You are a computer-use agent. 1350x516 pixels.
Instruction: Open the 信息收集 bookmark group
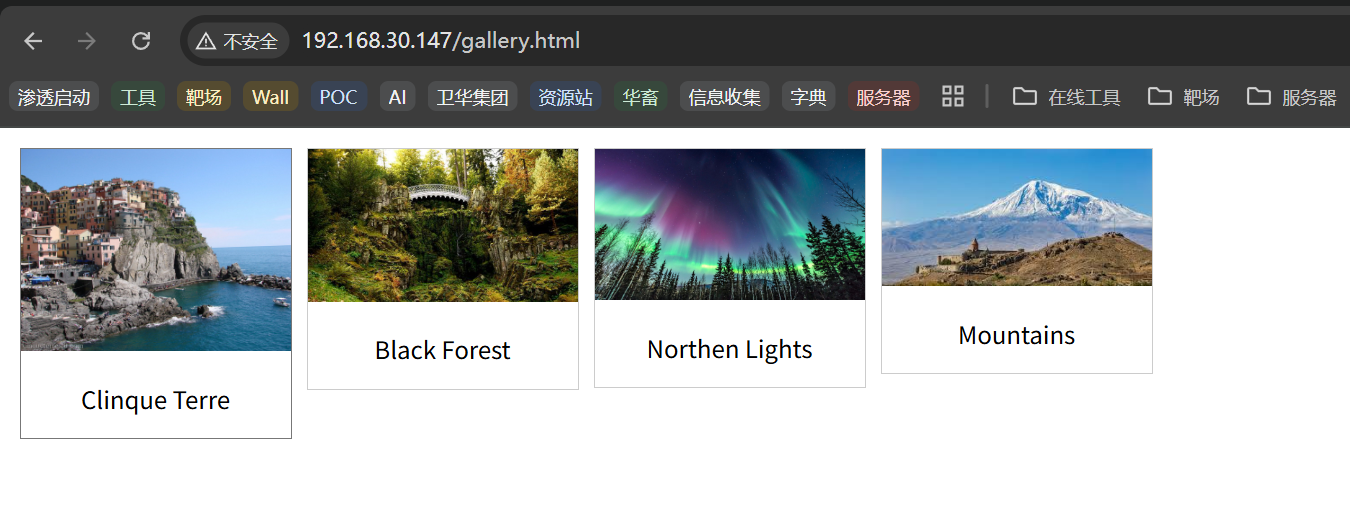(x=724, y=97)
